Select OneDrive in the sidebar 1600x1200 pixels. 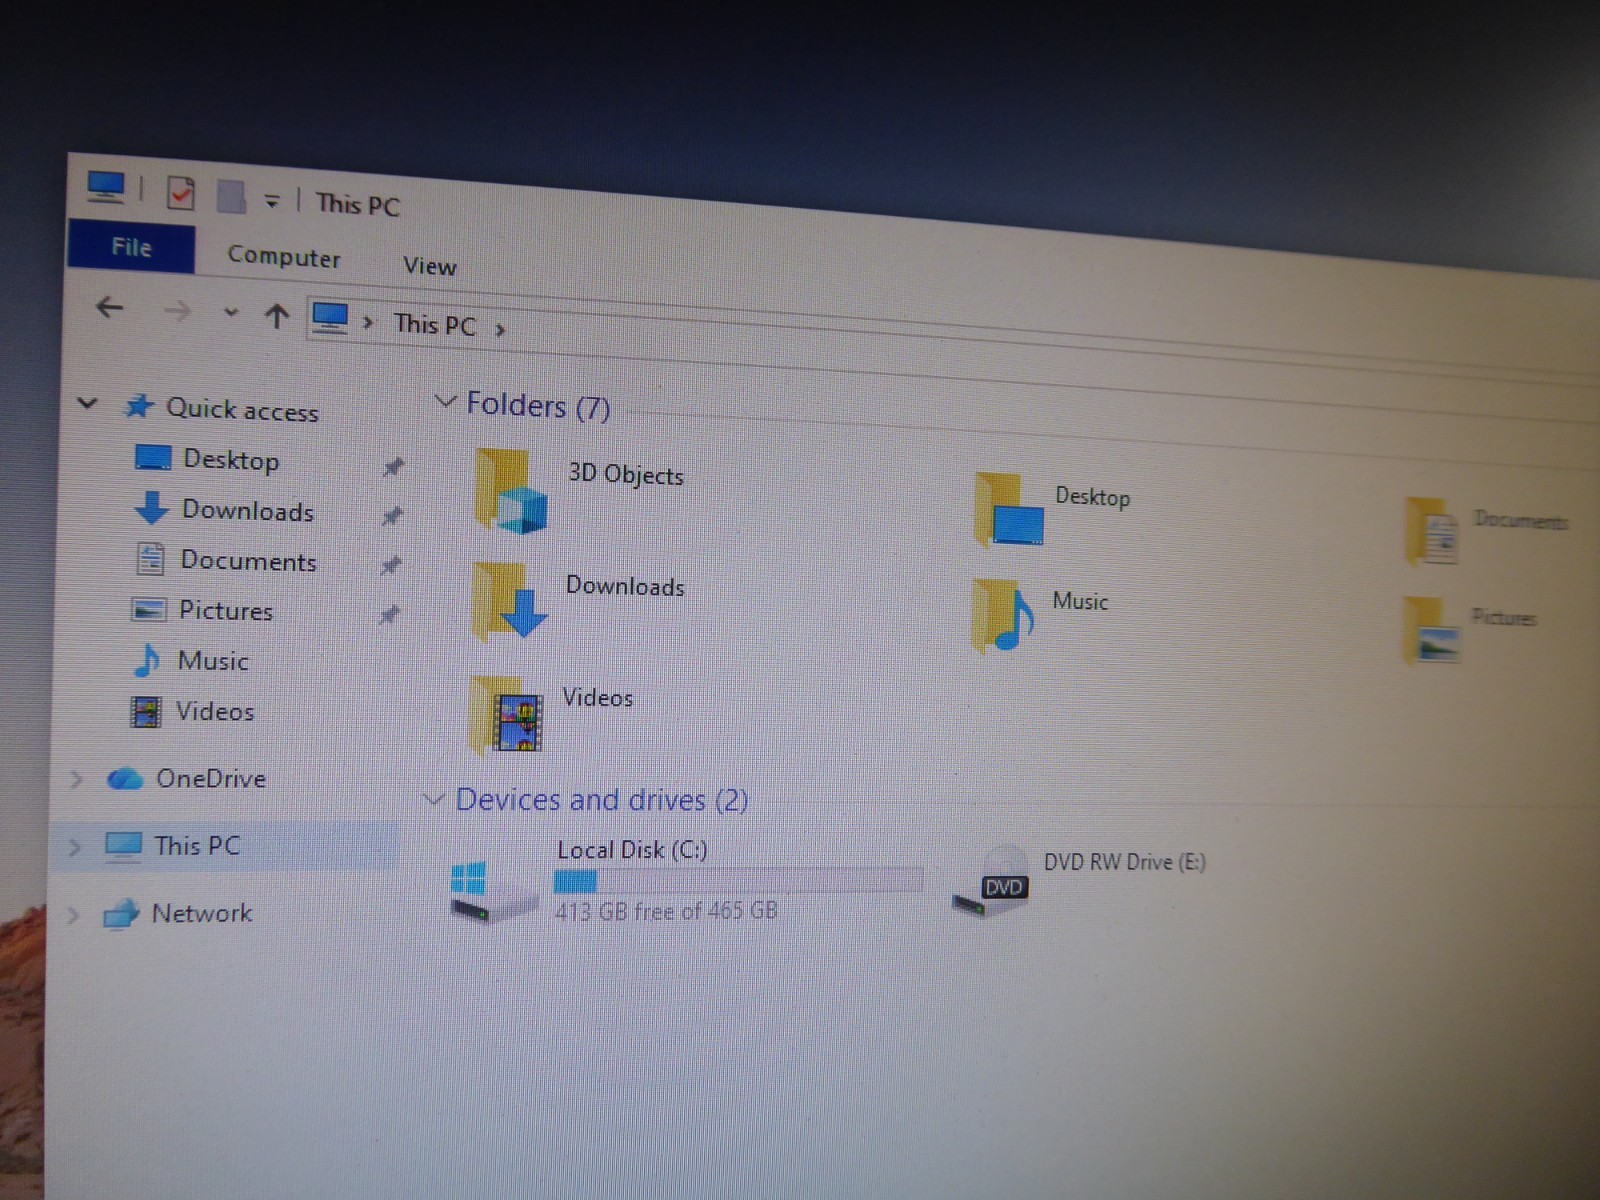(211, 779)
